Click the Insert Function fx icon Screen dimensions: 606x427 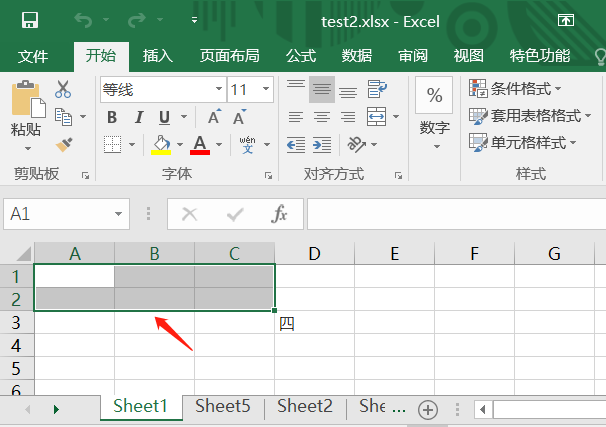click(280, 214)
